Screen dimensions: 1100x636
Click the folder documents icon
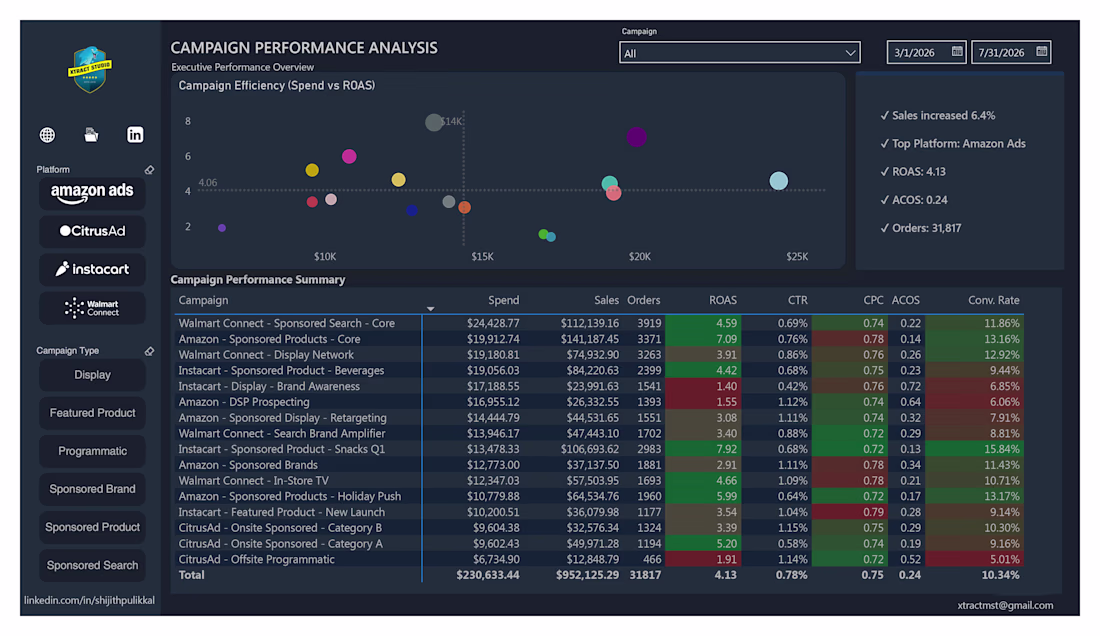click(x=91, y=135)
